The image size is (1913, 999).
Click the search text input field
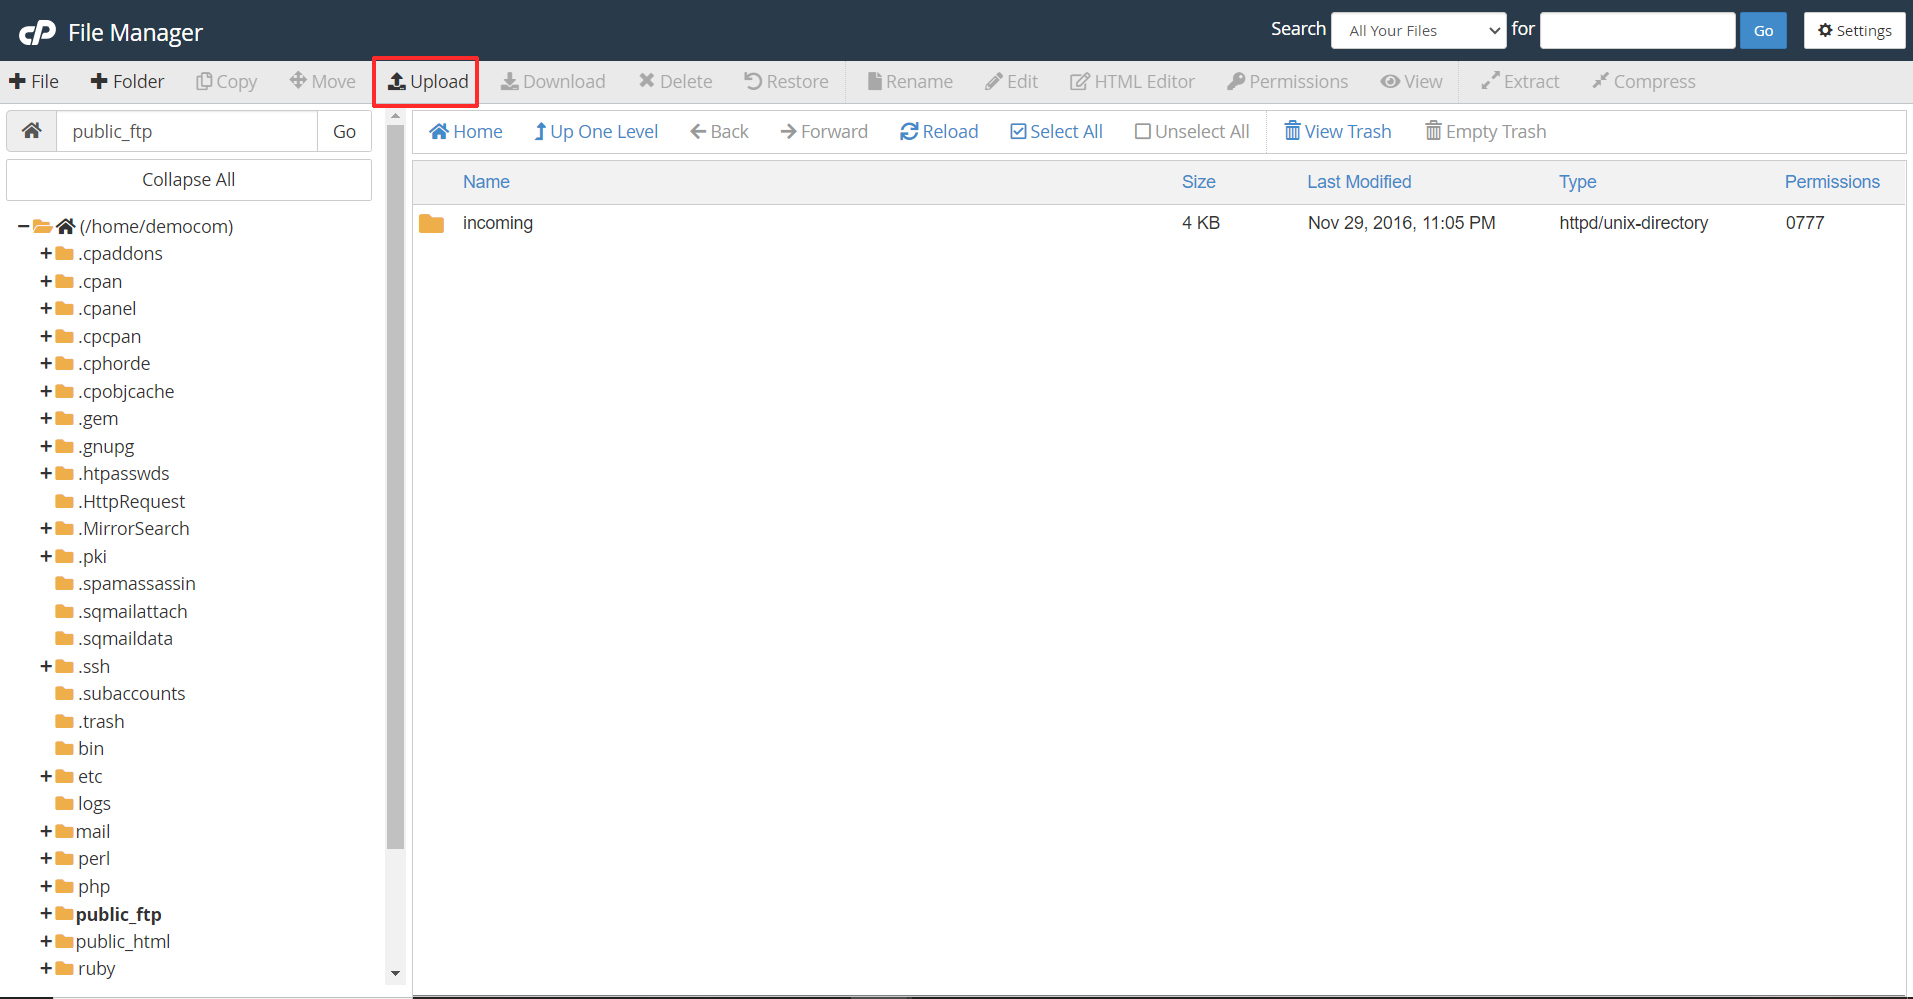coord(1636,31)
